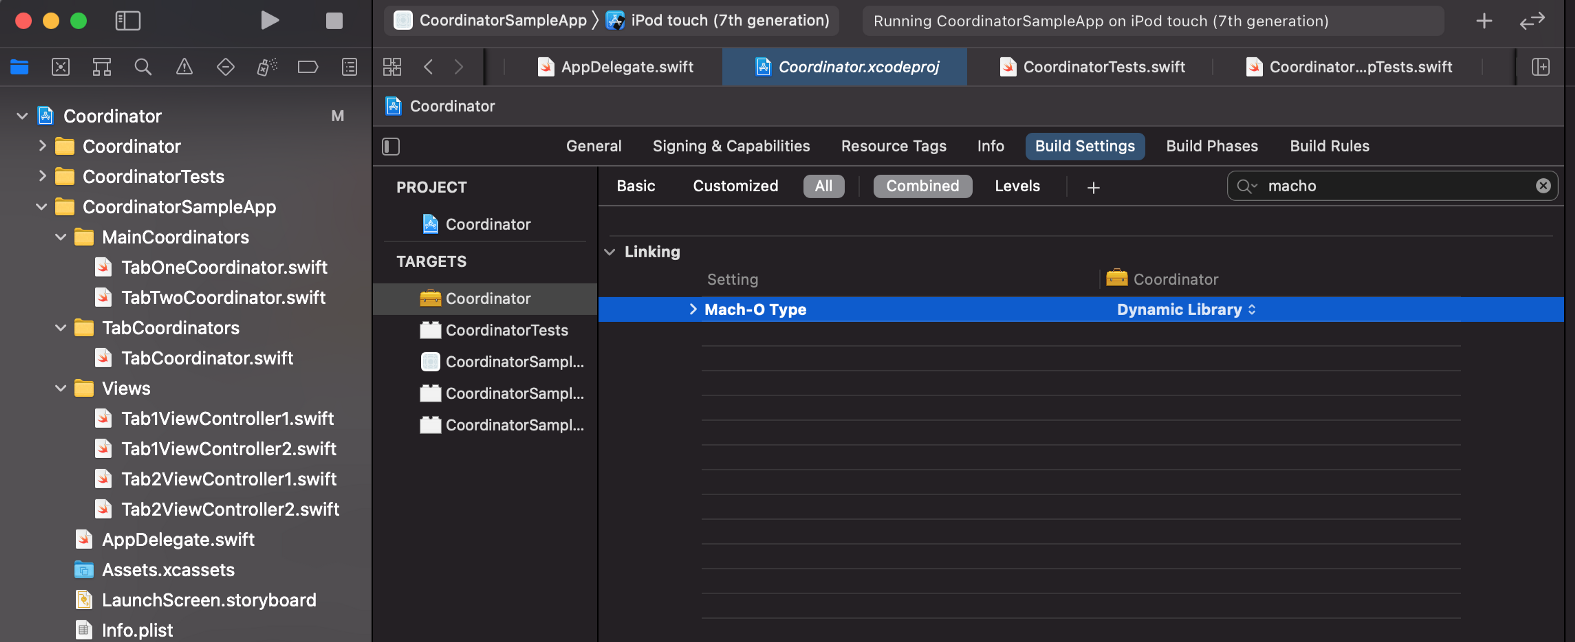Collapse the Linking section
Screen dimensions: 1575x642
[x=610, y=252]
